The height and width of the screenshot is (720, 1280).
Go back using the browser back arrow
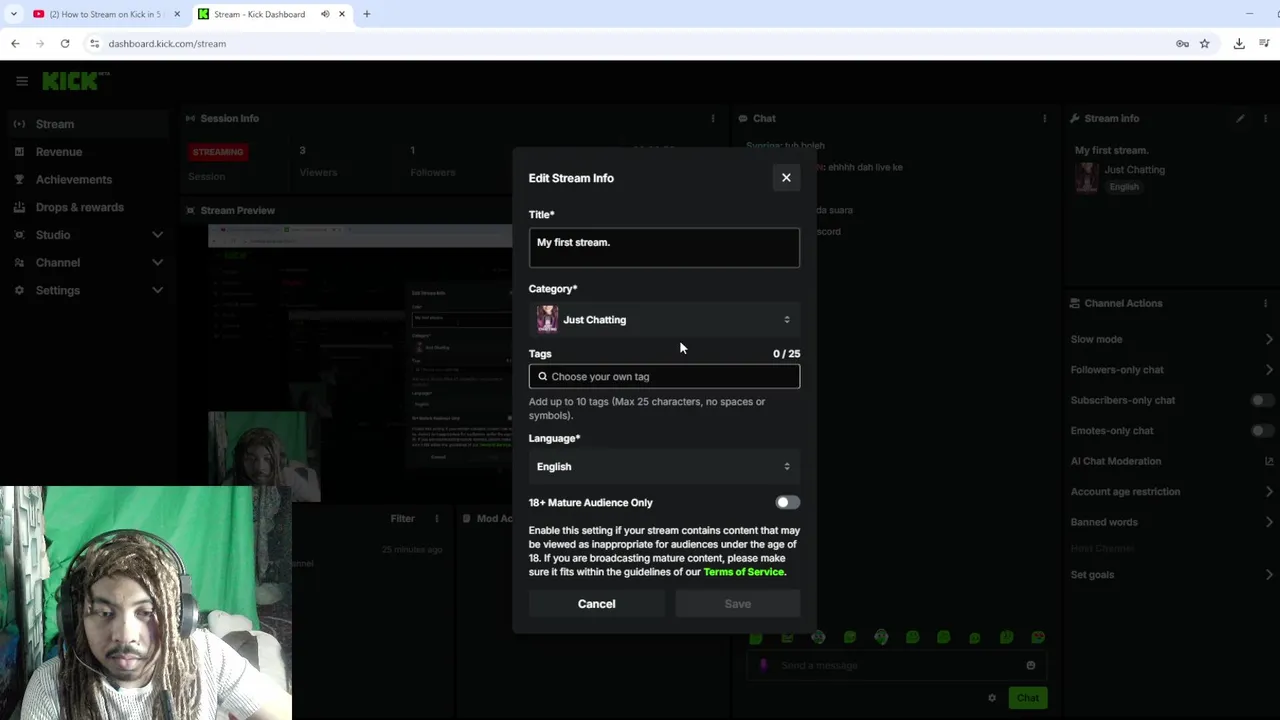(15, 43)
